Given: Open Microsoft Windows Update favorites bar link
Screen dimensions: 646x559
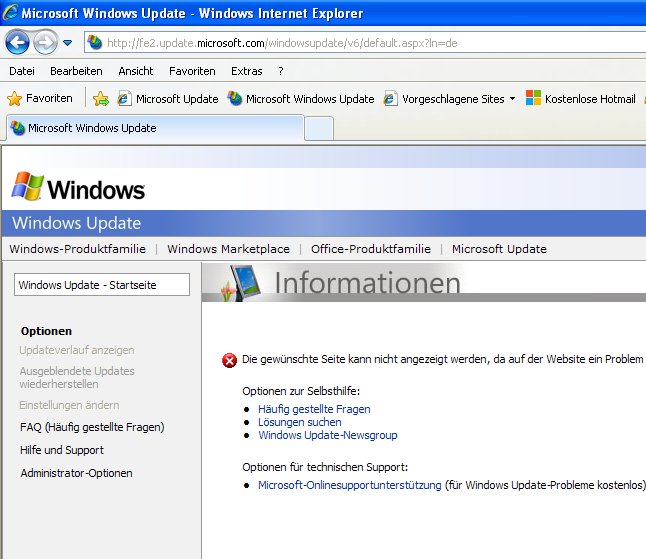Looking at the screenshot, I should (301, 99).
